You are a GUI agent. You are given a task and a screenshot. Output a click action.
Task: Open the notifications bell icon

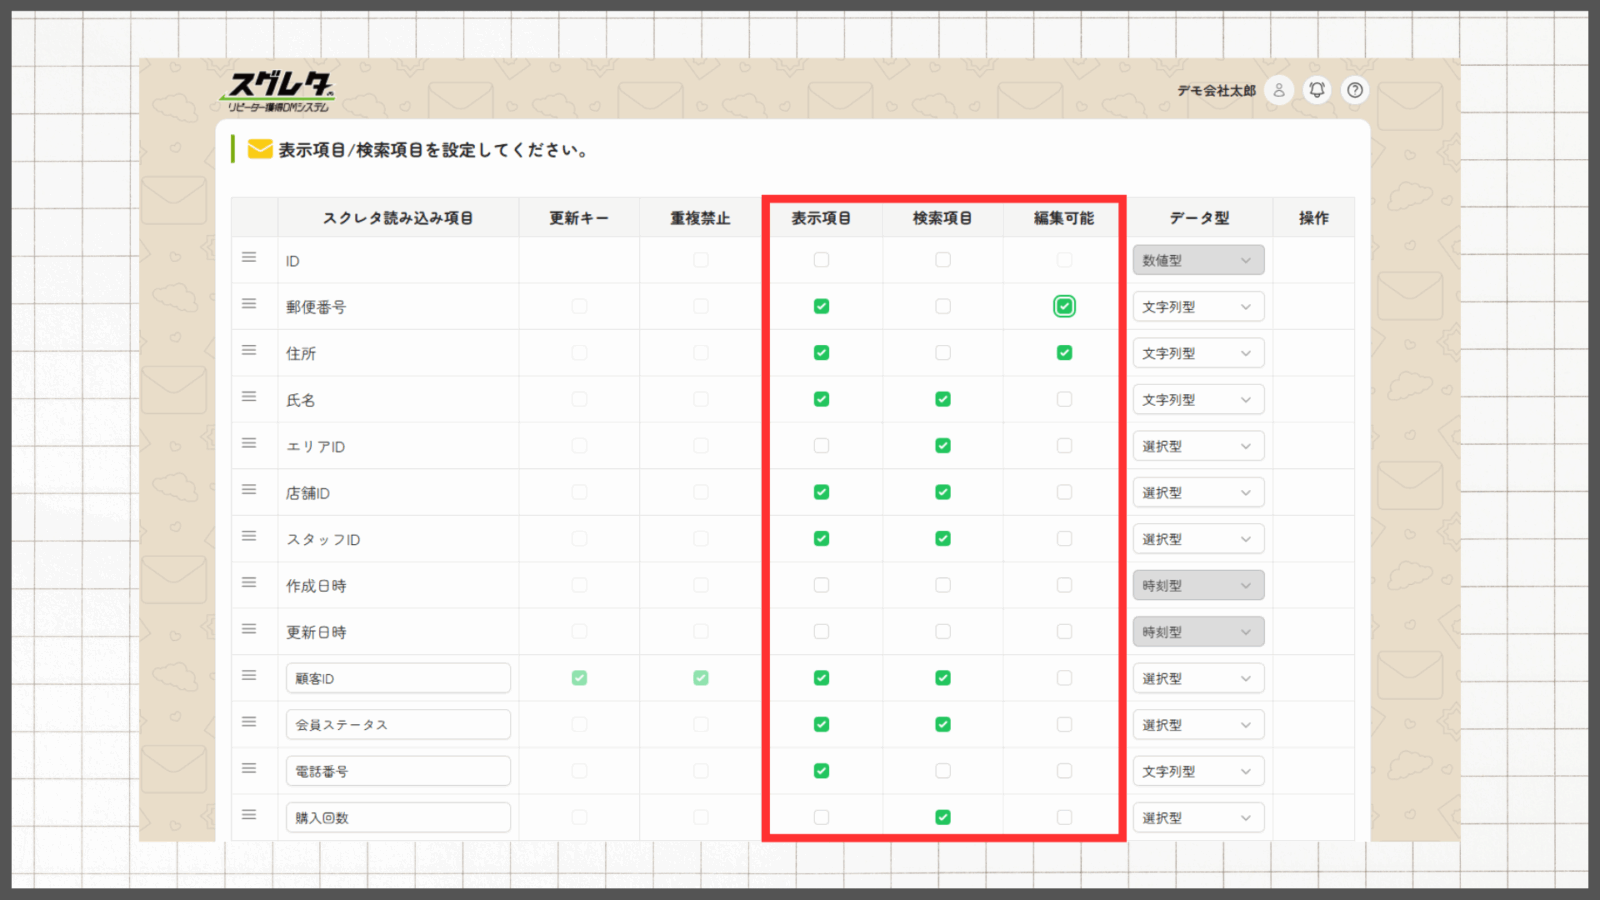click(1317, 90)
